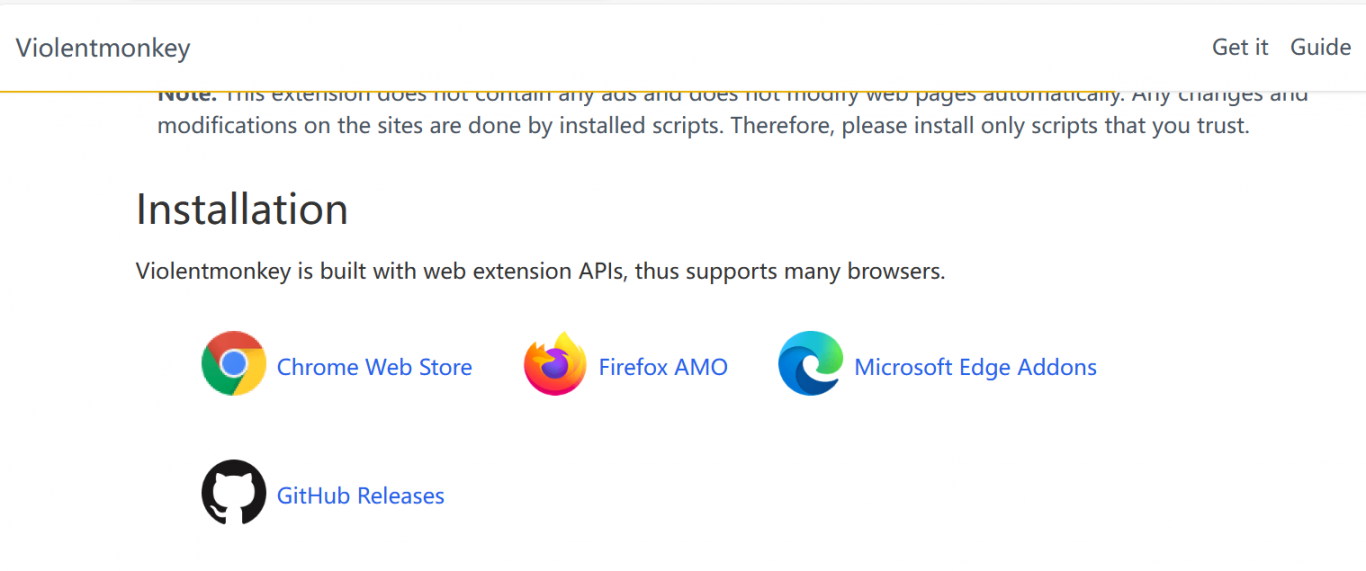Open the Get it navigation item
Screen dimensions: 1366x571
(1240, 47)
